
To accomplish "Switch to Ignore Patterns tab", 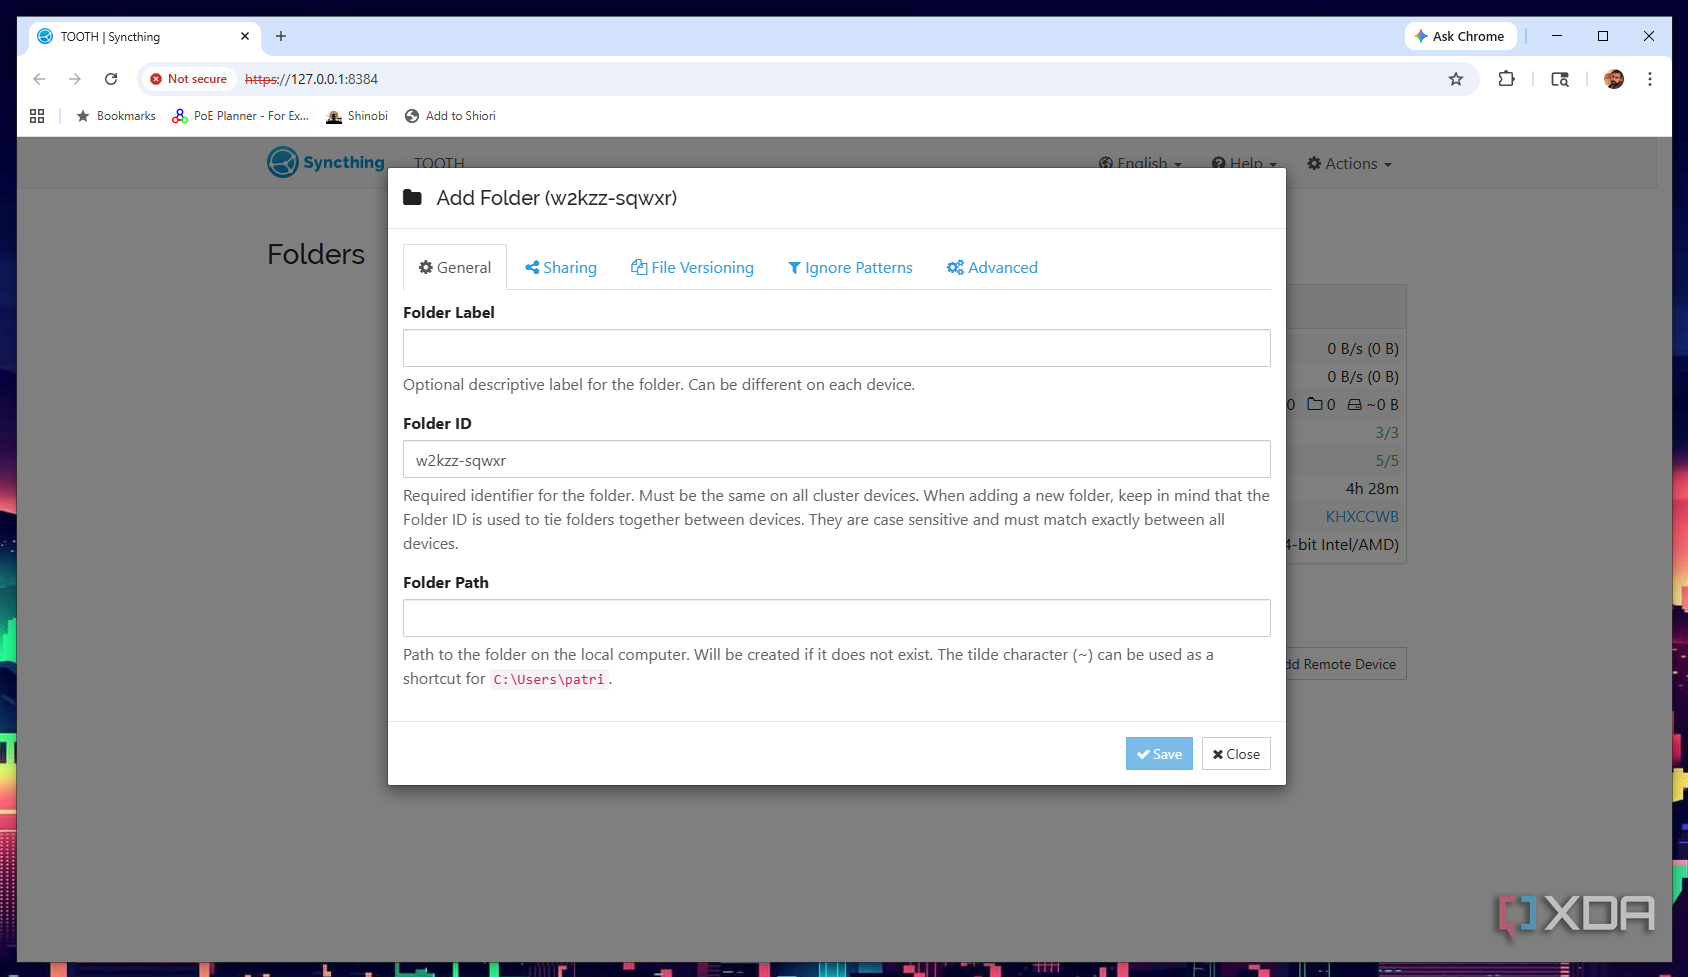I will pyautogui.click(x=850, y=267).
